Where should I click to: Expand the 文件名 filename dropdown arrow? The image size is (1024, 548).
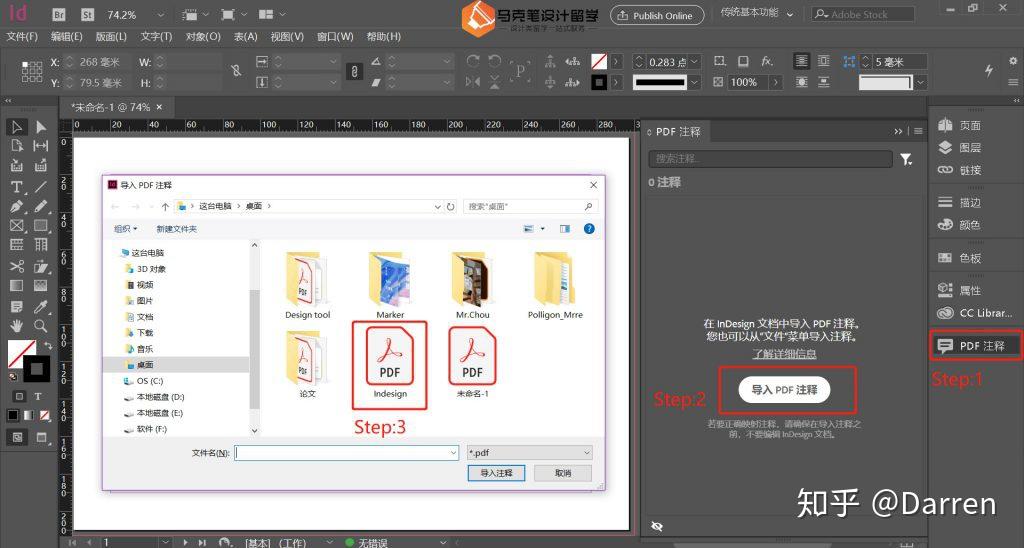pos(453,453)
